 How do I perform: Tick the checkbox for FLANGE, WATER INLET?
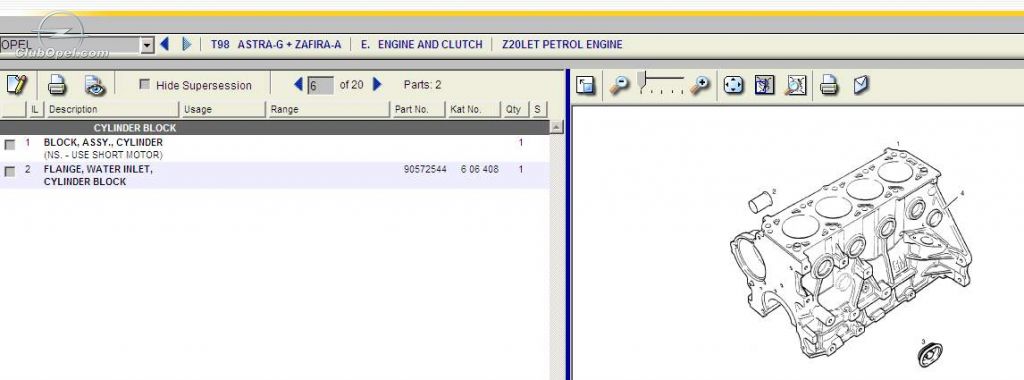point(10,171)
